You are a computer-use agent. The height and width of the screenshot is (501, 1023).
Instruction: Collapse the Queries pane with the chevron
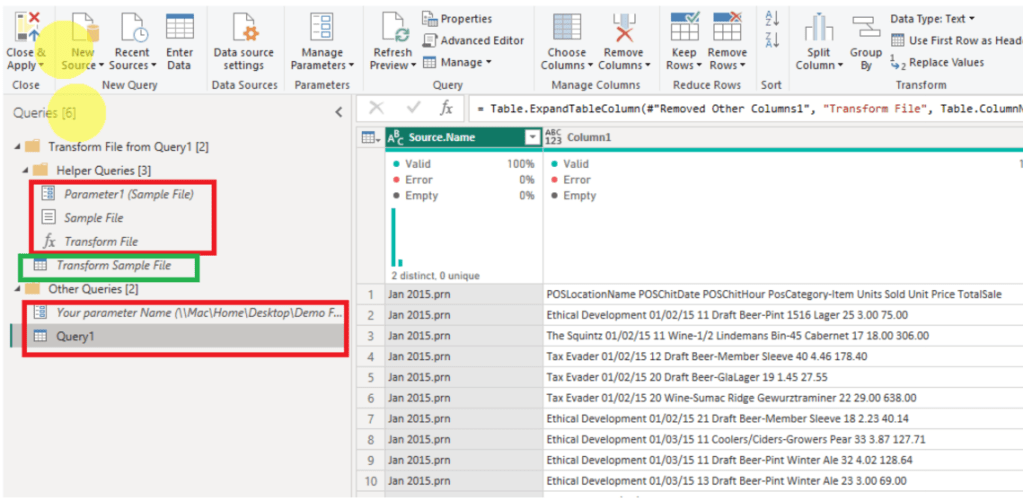click(338, 113)
